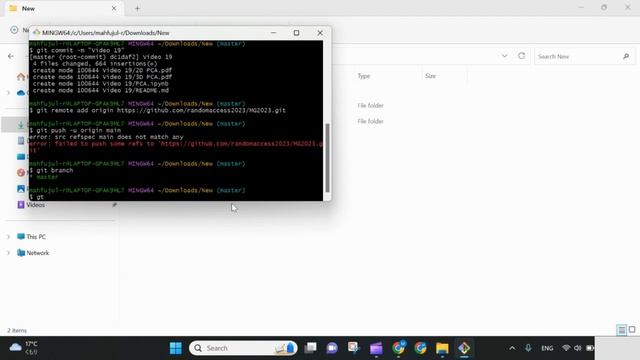Click the Git Bash terminal vertical scrollbar

327,158
